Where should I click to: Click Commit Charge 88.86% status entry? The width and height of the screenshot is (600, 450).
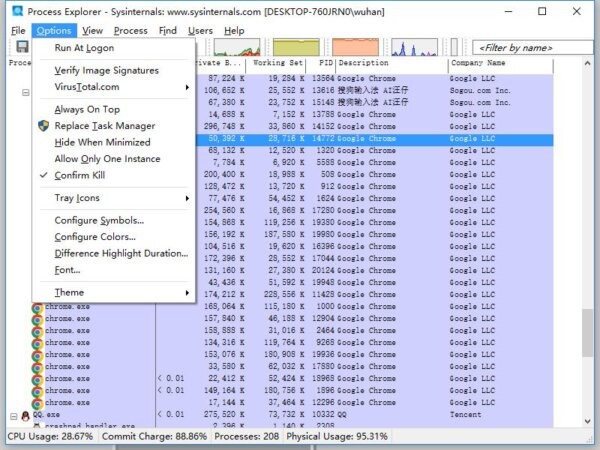pyautogui.click(x=154, y=437)
